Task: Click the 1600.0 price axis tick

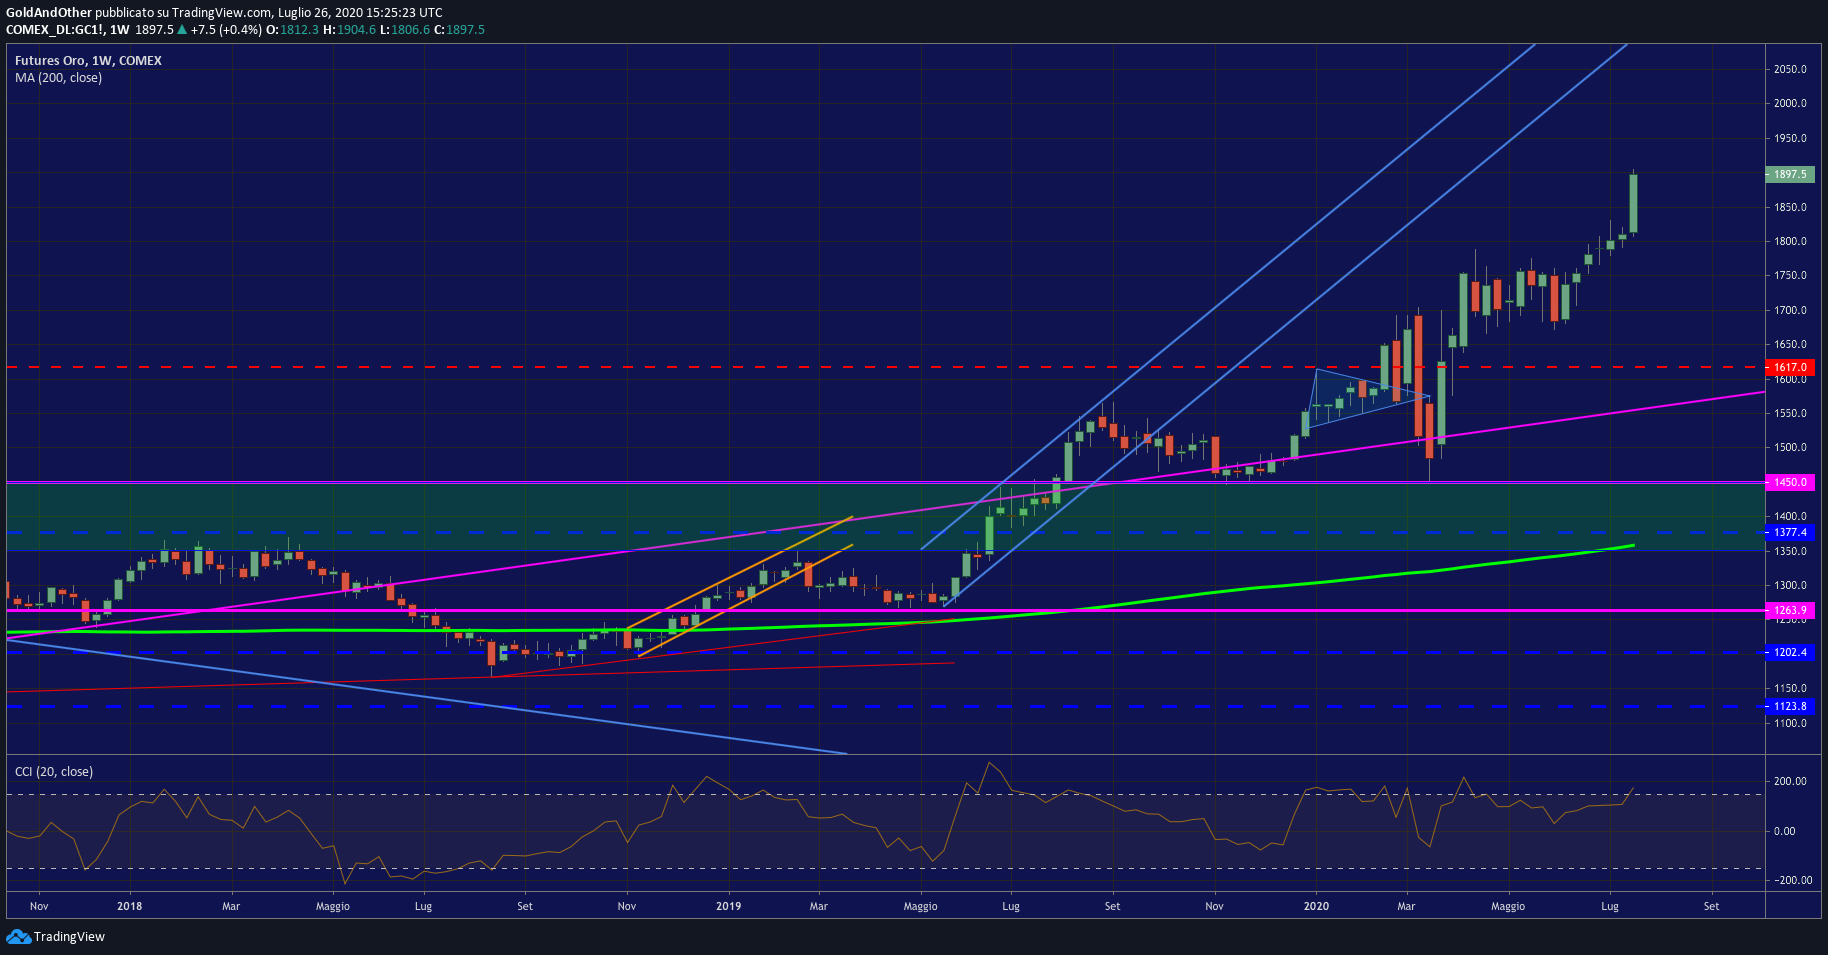Action: tap(1790, 381)
